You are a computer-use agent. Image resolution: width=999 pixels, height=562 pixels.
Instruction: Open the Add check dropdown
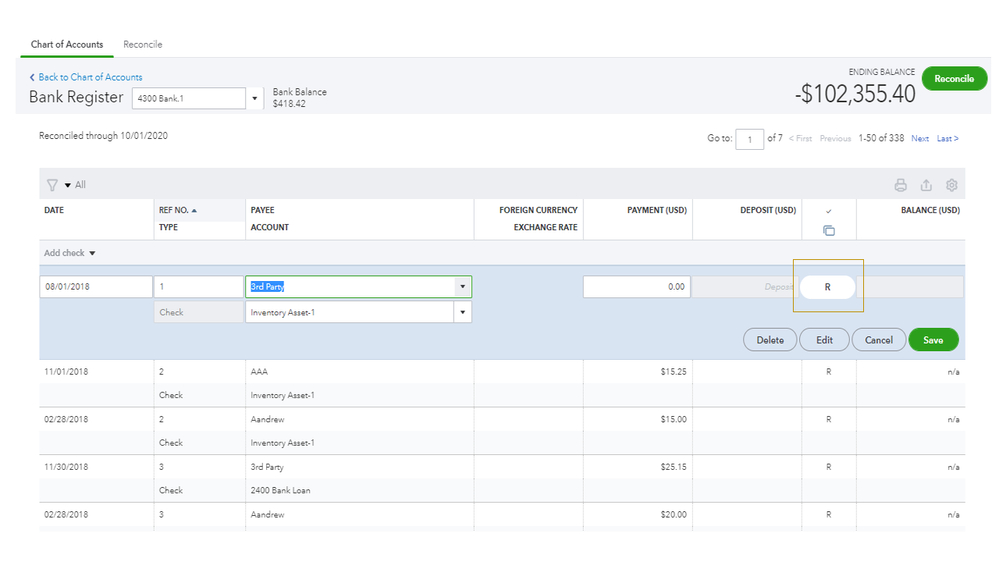[x=70, y=253]
